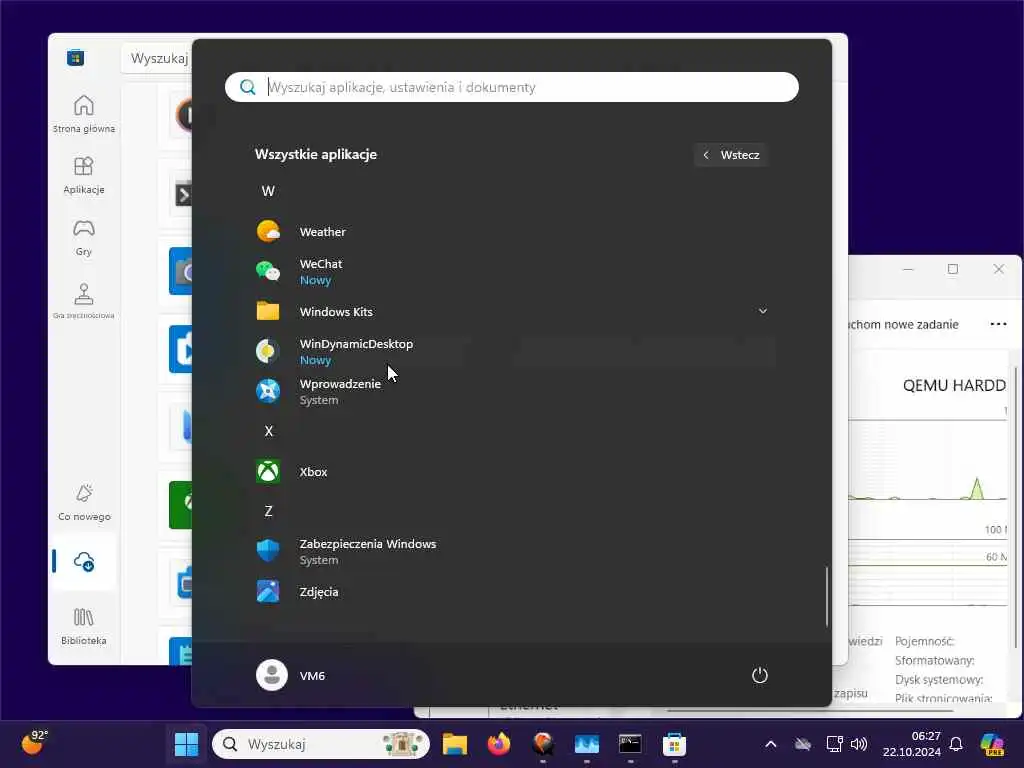
Task: Expand the Windows Kits folder chevron
Action: [x=762, y=312]
